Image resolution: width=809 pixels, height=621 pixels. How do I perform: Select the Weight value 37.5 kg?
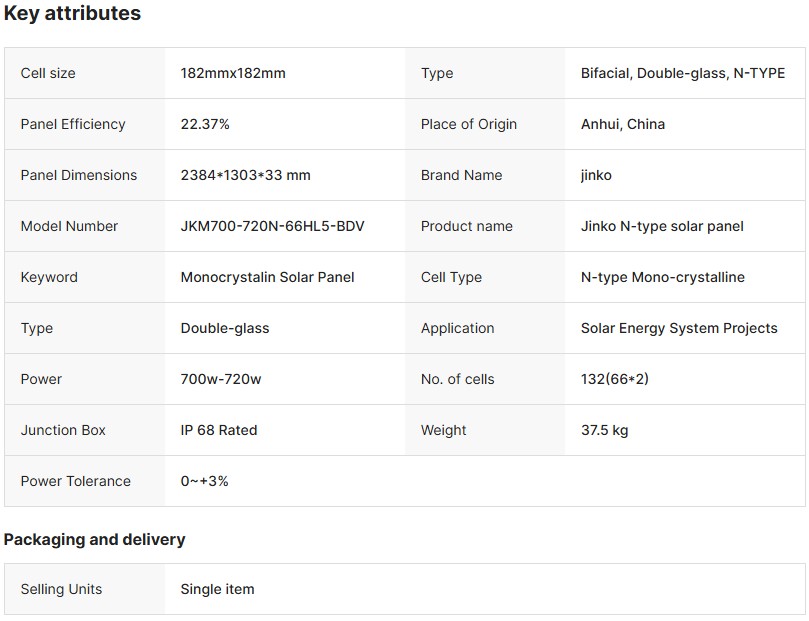[605, 430]
